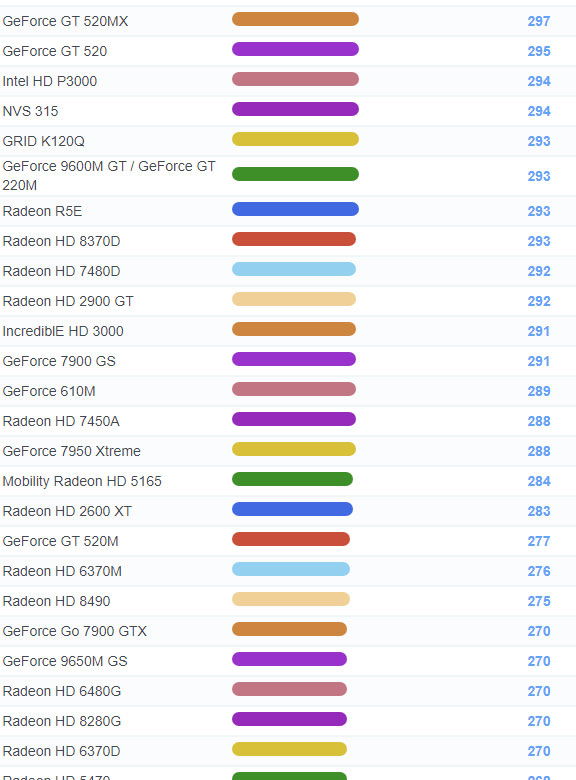Click score 293 for GRID K120Q
The image size is (576, 780).
(x=539, y=141)
